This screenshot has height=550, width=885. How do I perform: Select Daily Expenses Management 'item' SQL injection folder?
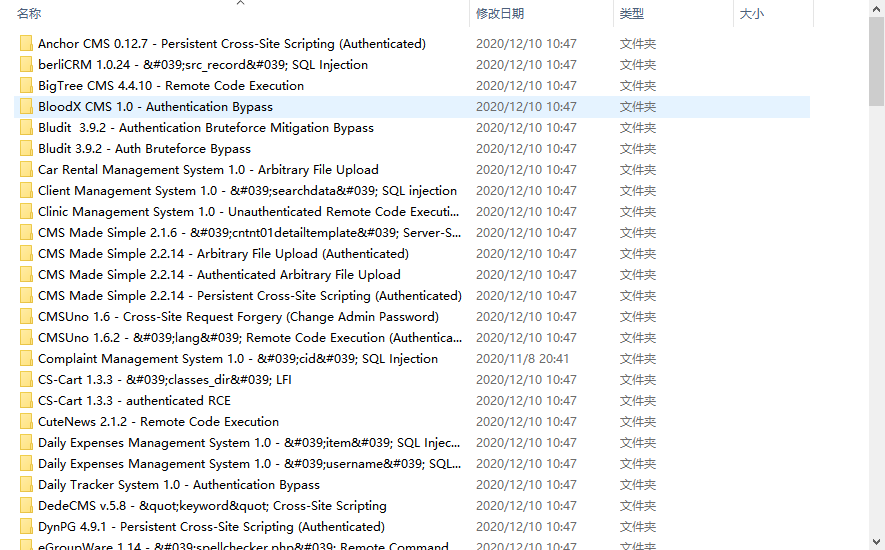[x=249, y=443]
